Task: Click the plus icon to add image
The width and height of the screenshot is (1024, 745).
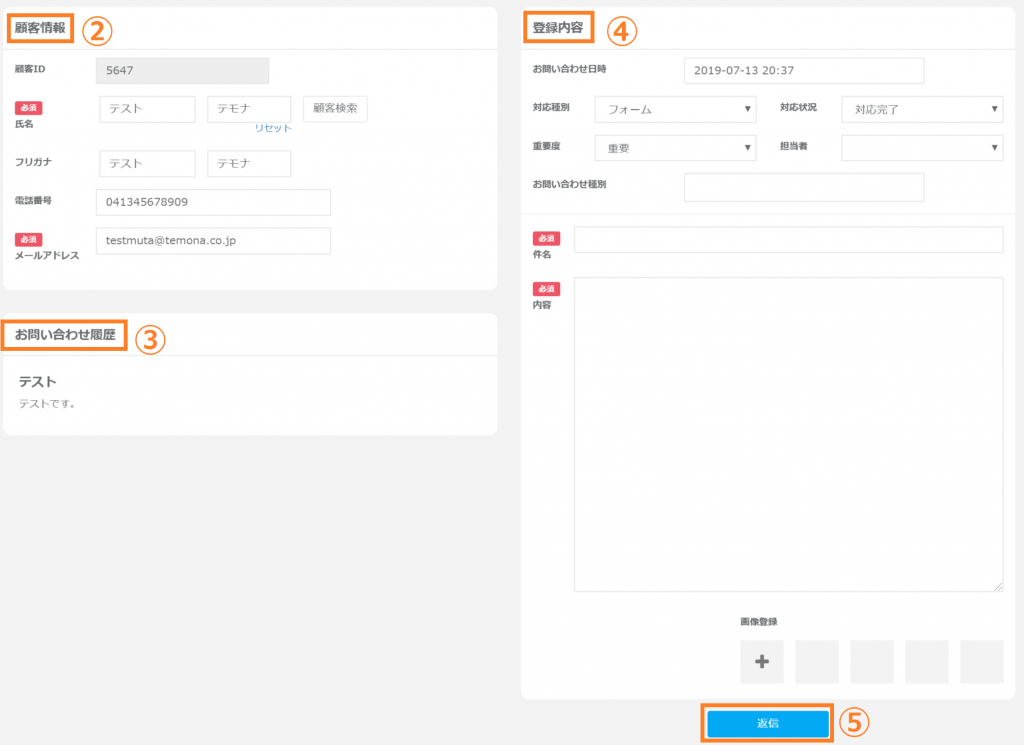Action: click(x=761, y=661)
